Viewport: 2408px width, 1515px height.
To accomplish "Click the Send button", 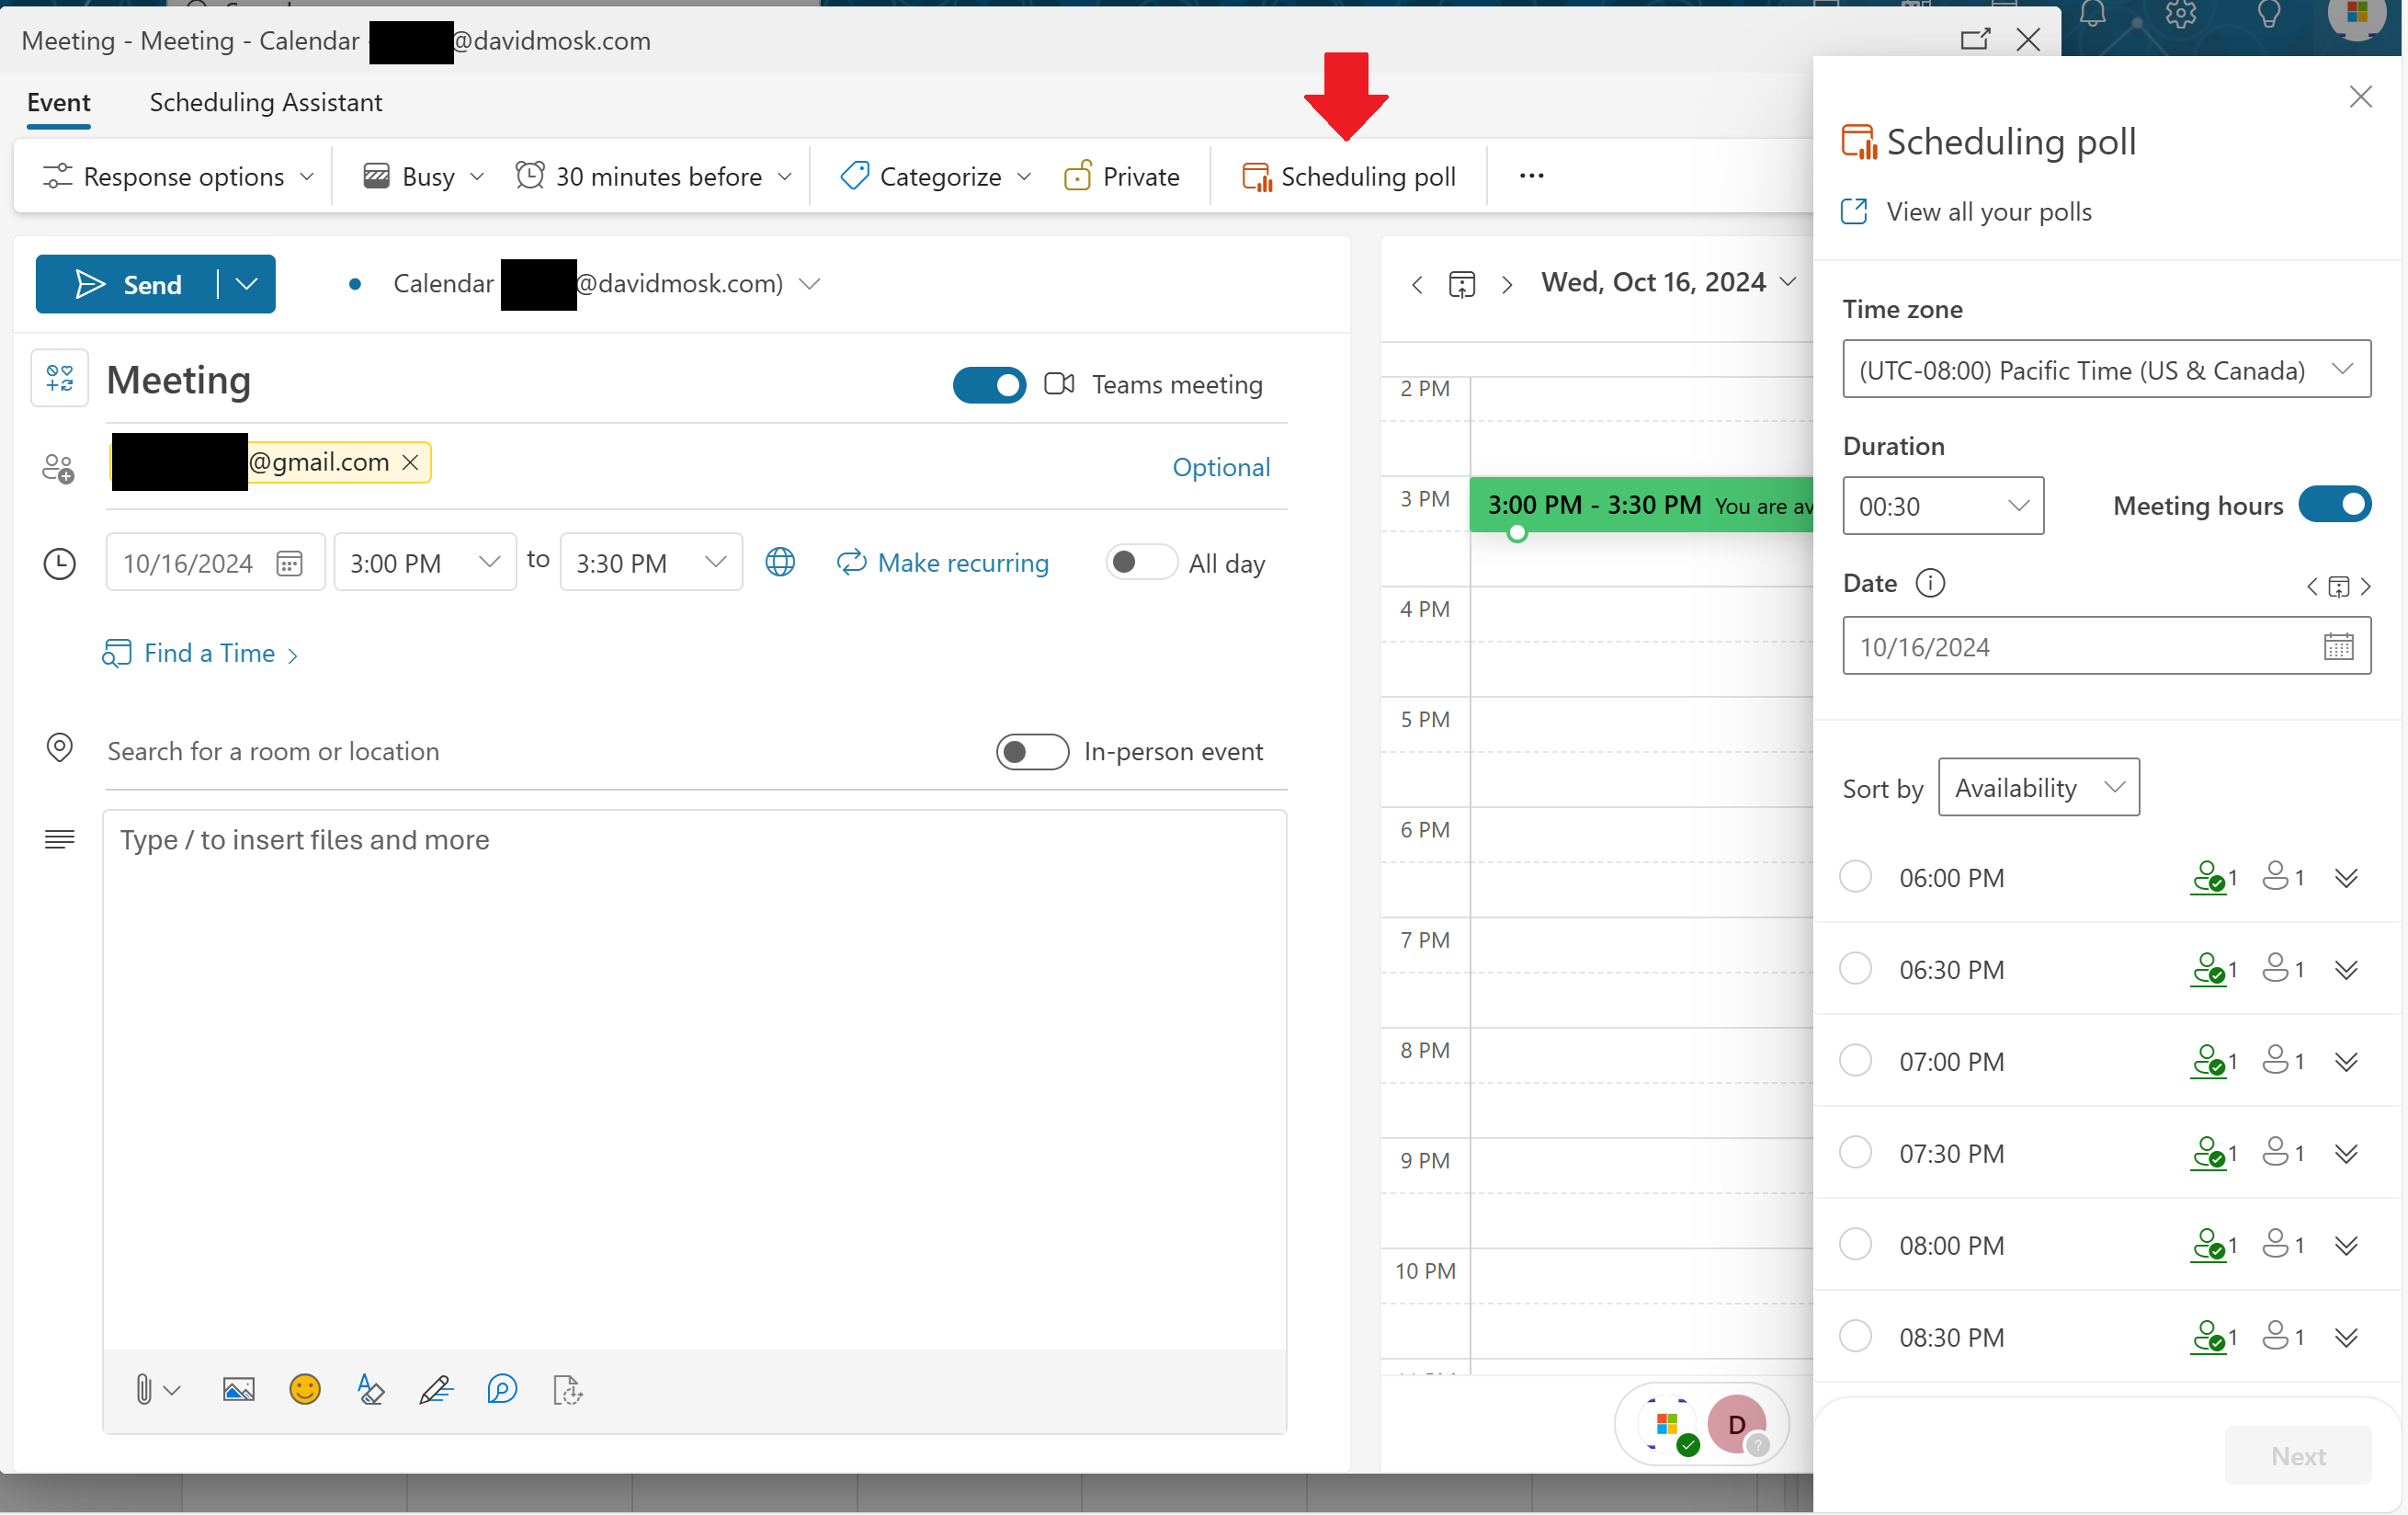I will pyautogui.click(x=126, y=285).
